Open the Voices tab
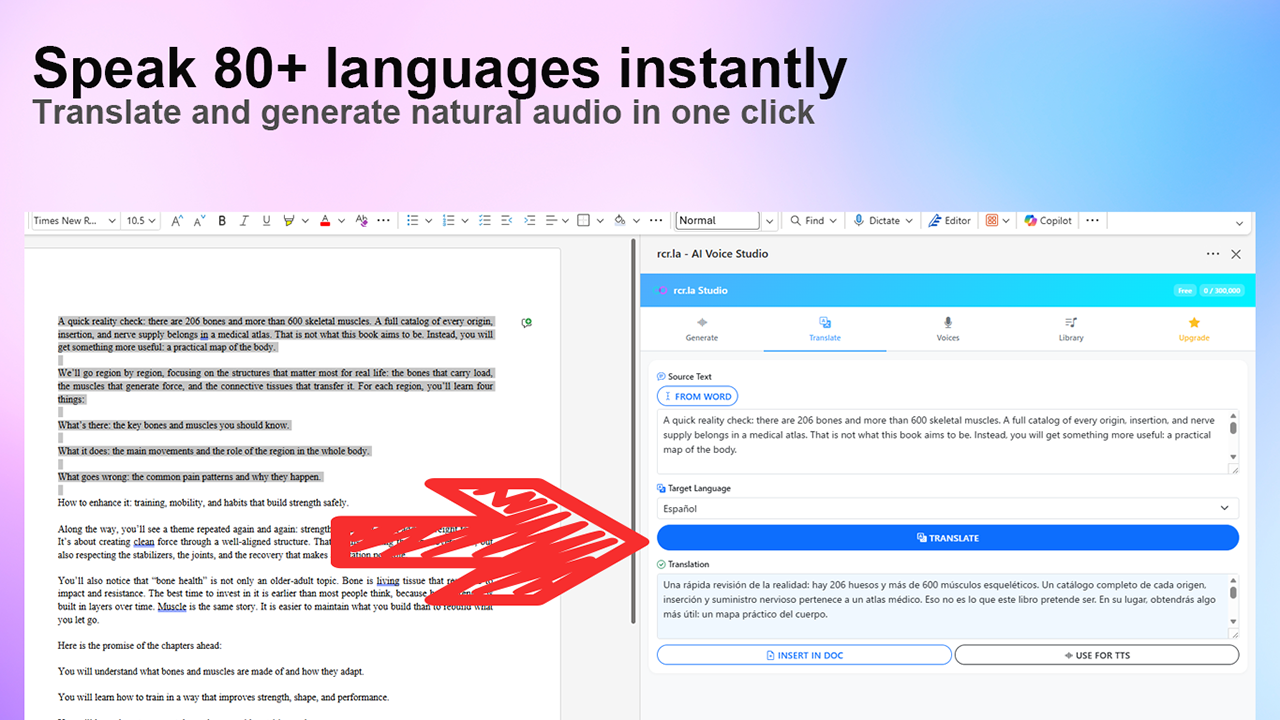 [948, 329]
